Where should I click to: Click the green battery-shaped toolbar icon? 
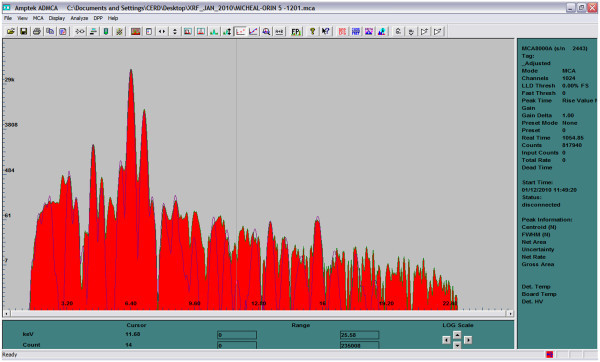coord(106,31)
